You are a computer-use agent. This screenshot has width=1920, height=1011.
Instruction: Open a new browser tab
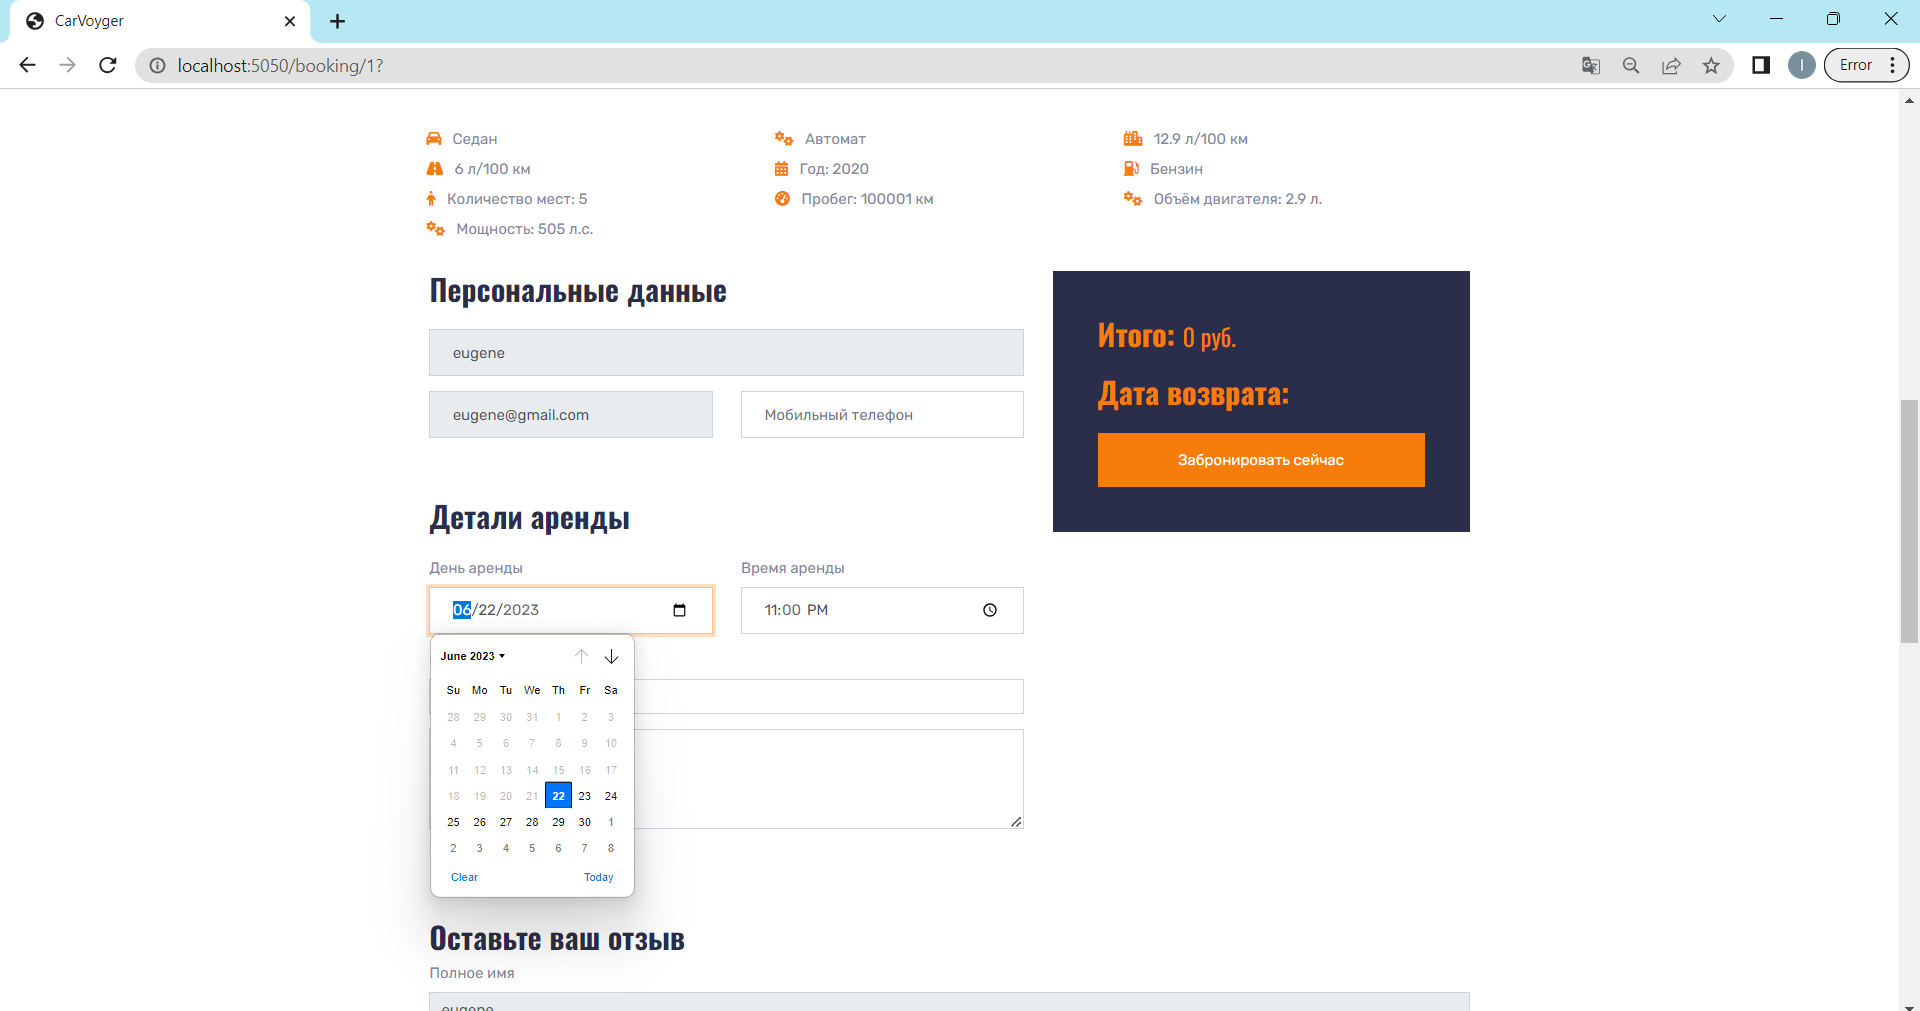click(337, 21)
